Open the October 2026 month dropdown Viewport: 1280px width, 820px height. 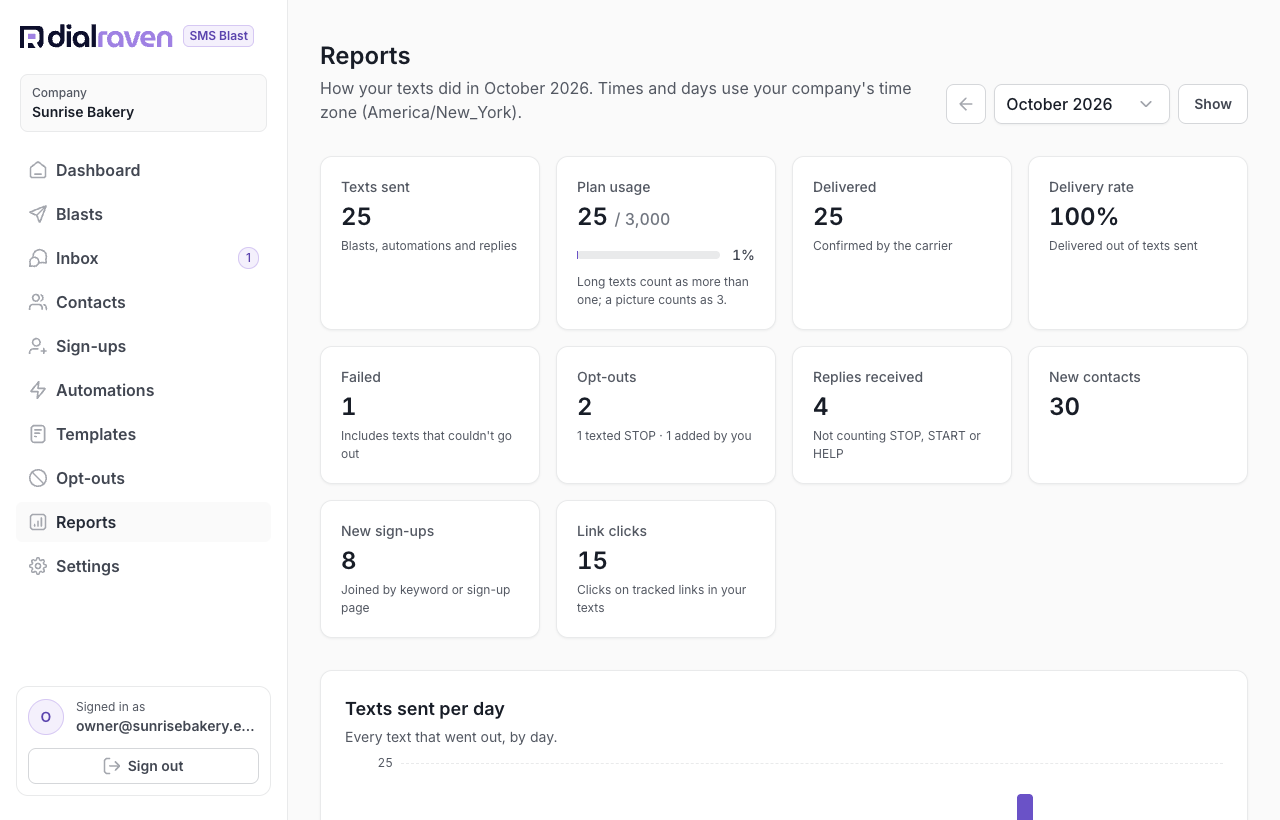pyautogui.click(x=1082, y=104)
